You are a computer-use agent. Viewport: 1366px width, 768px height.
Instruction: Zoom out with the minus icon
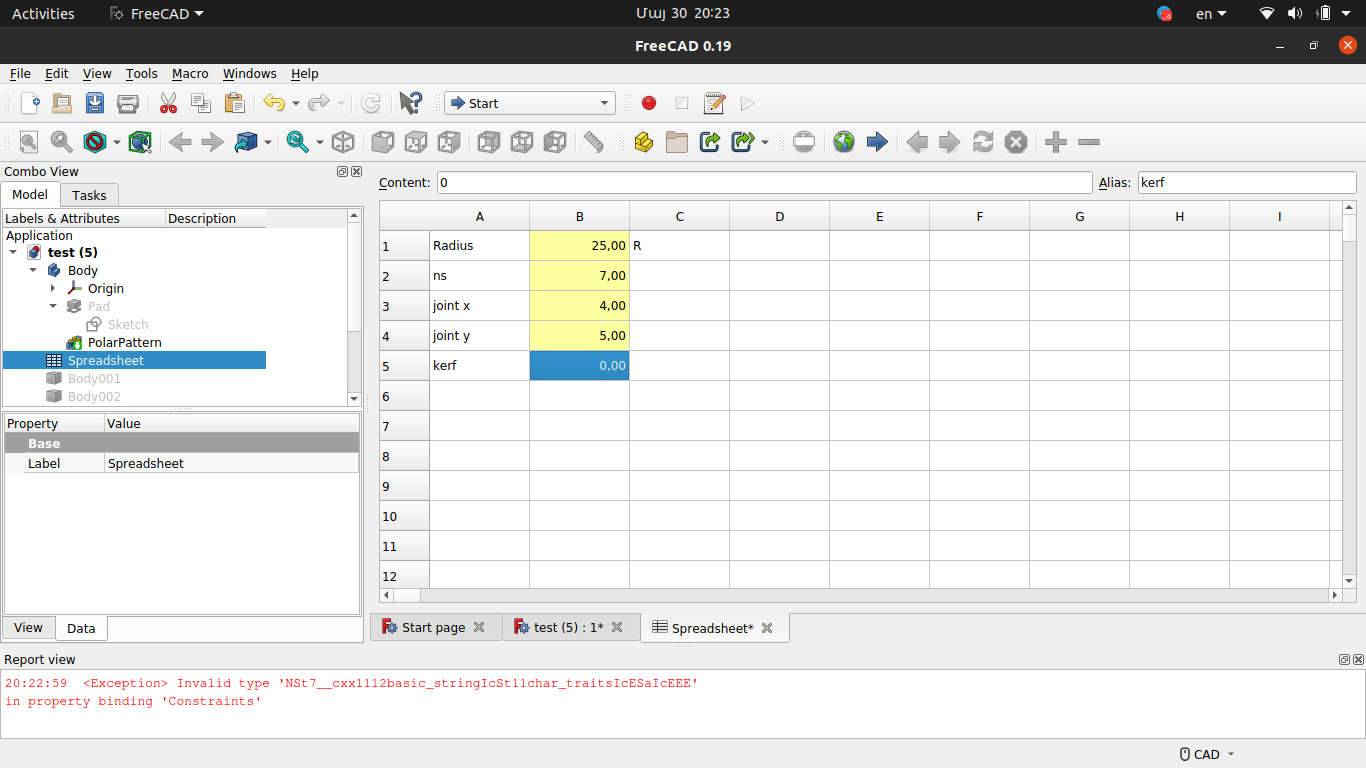tap(1089, 142)
